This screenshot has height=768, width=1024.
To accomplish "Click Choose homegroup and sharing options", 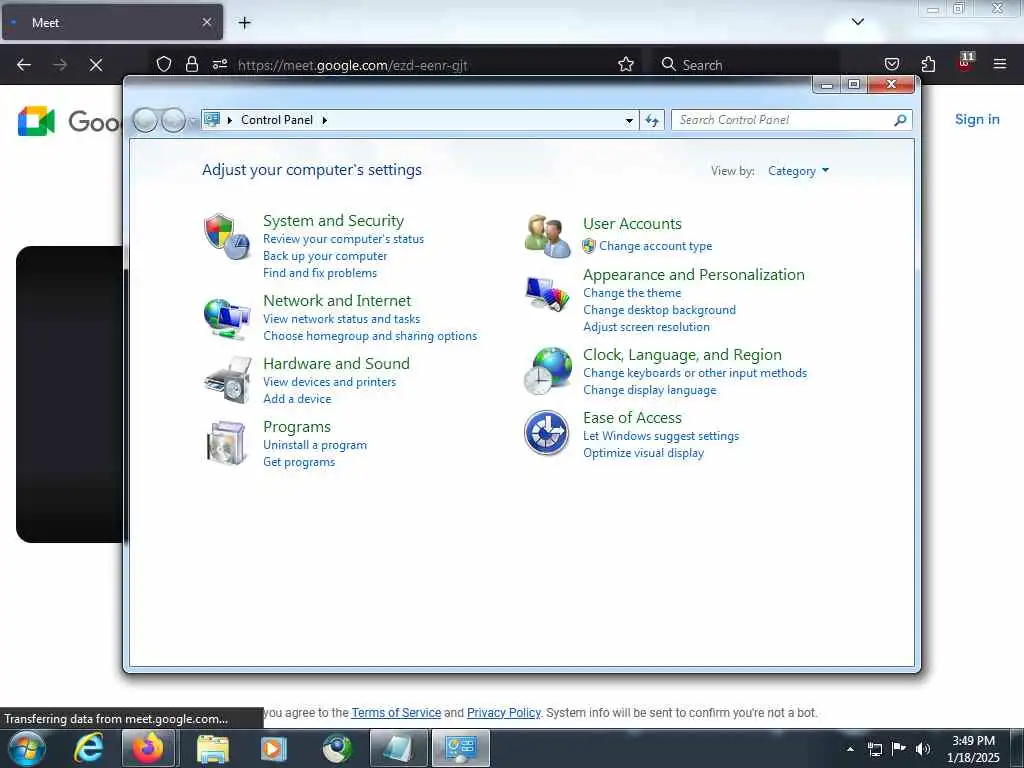I will pyautogui.click(x=370, y=336).
